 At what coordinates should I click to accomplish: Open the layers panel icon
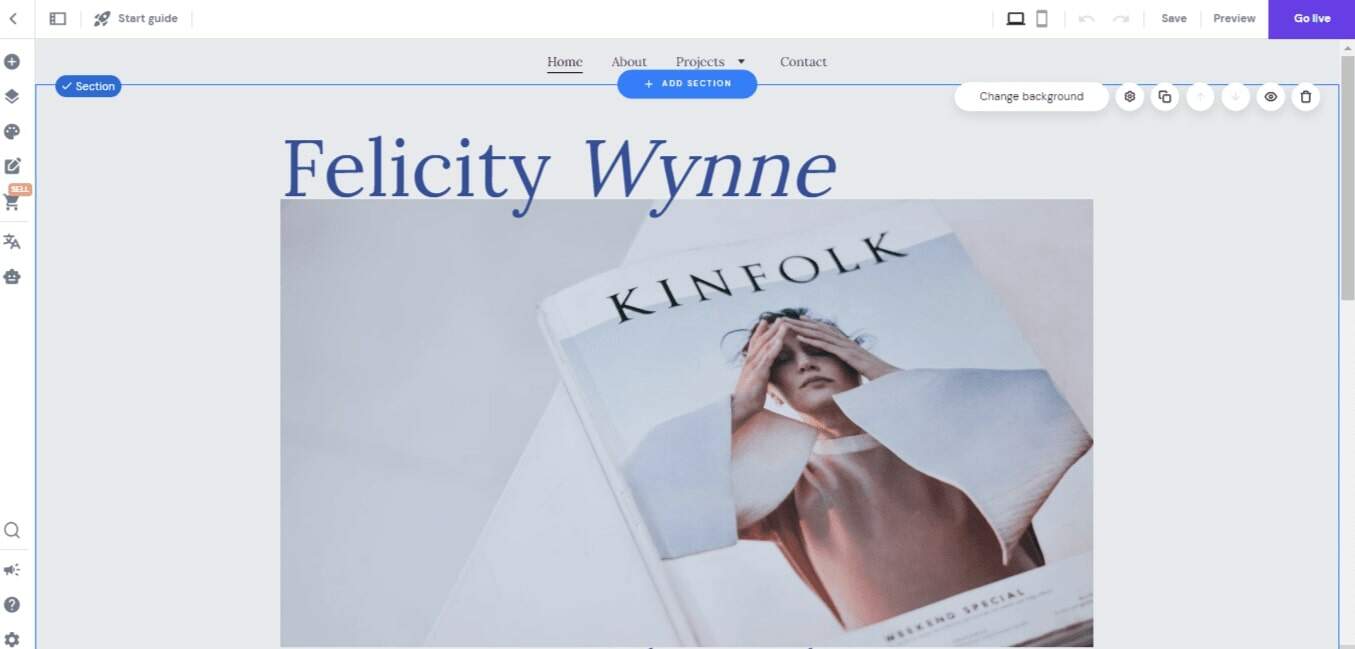[12, 97]
